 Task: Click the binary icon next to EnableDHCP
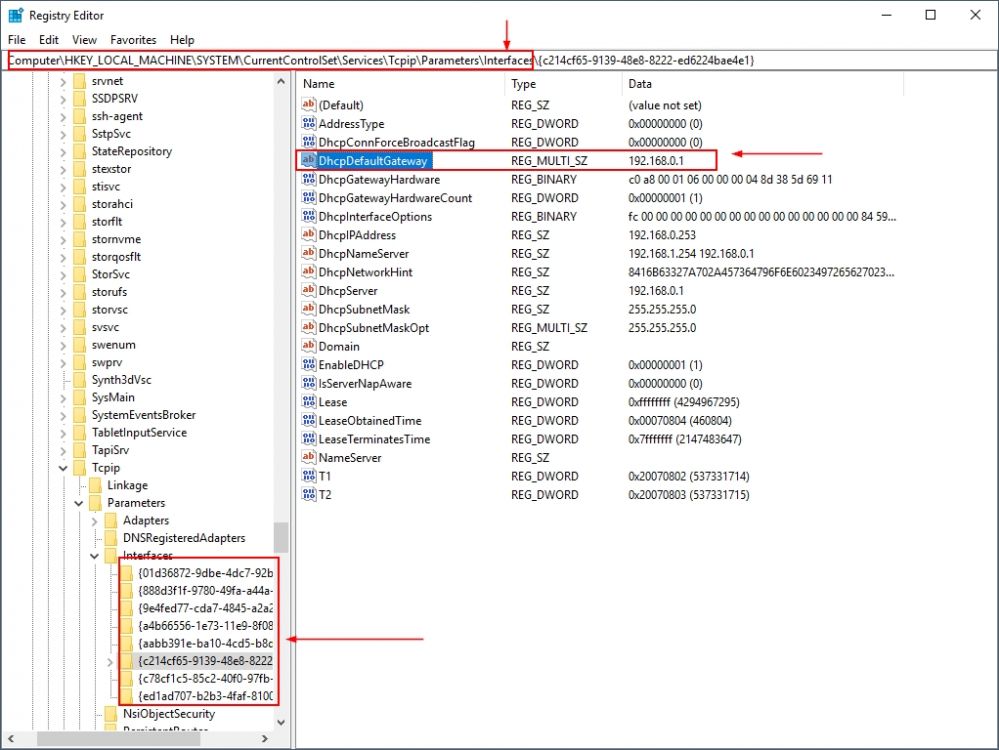pyautogui.click(x=309, y=365)
